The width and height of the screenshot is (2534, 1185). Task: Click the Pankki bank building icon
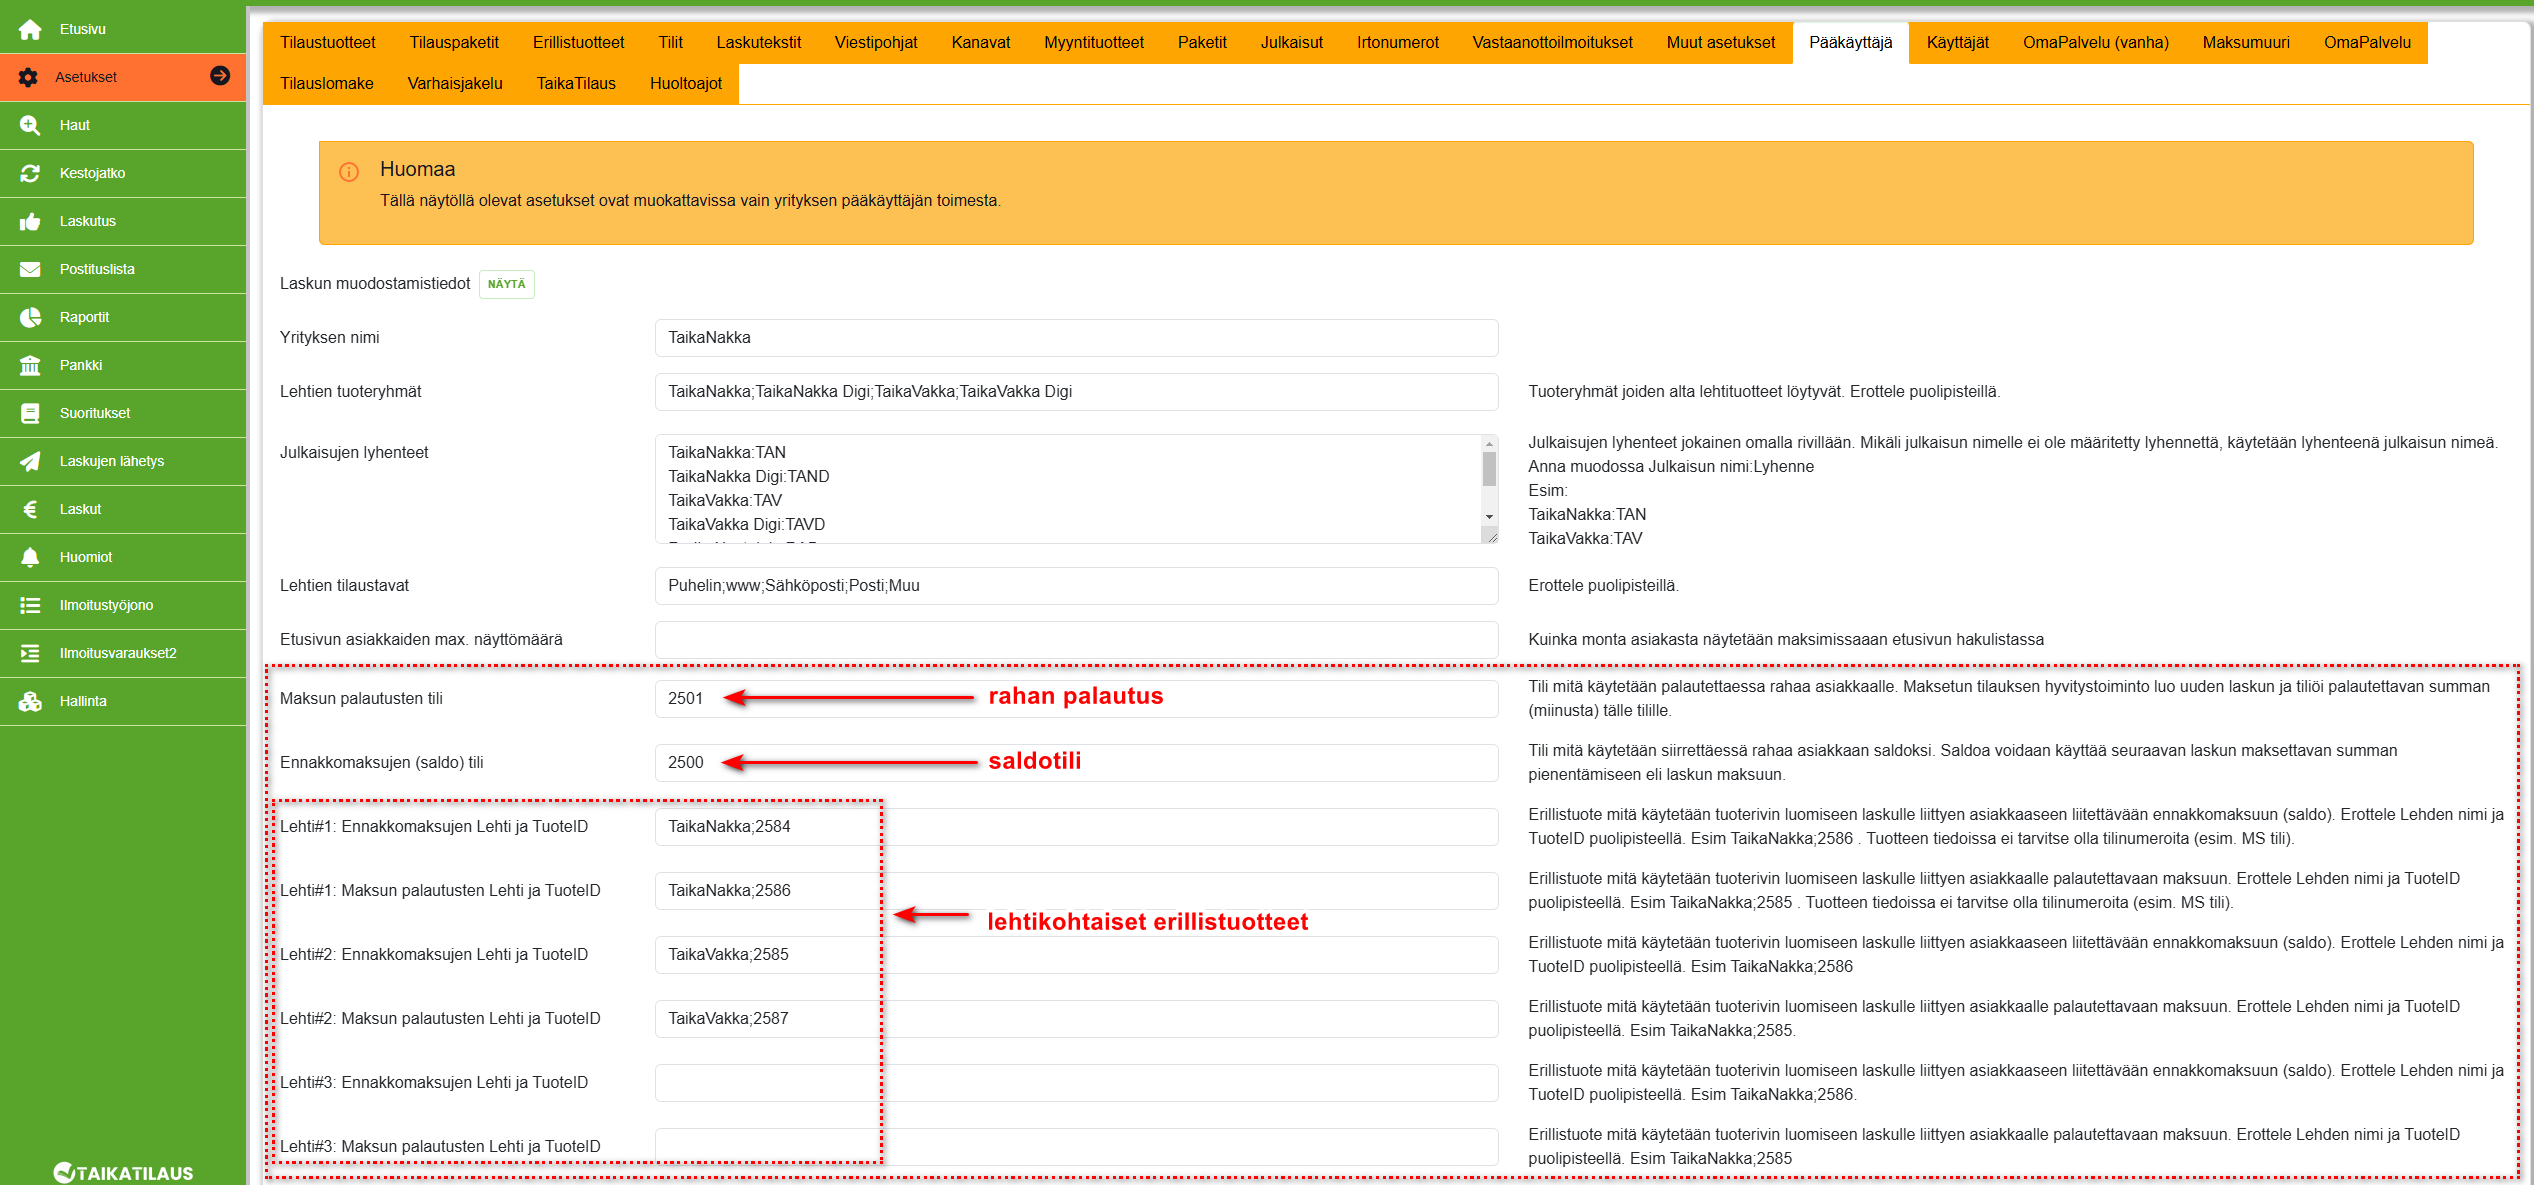tap(30, 365)
